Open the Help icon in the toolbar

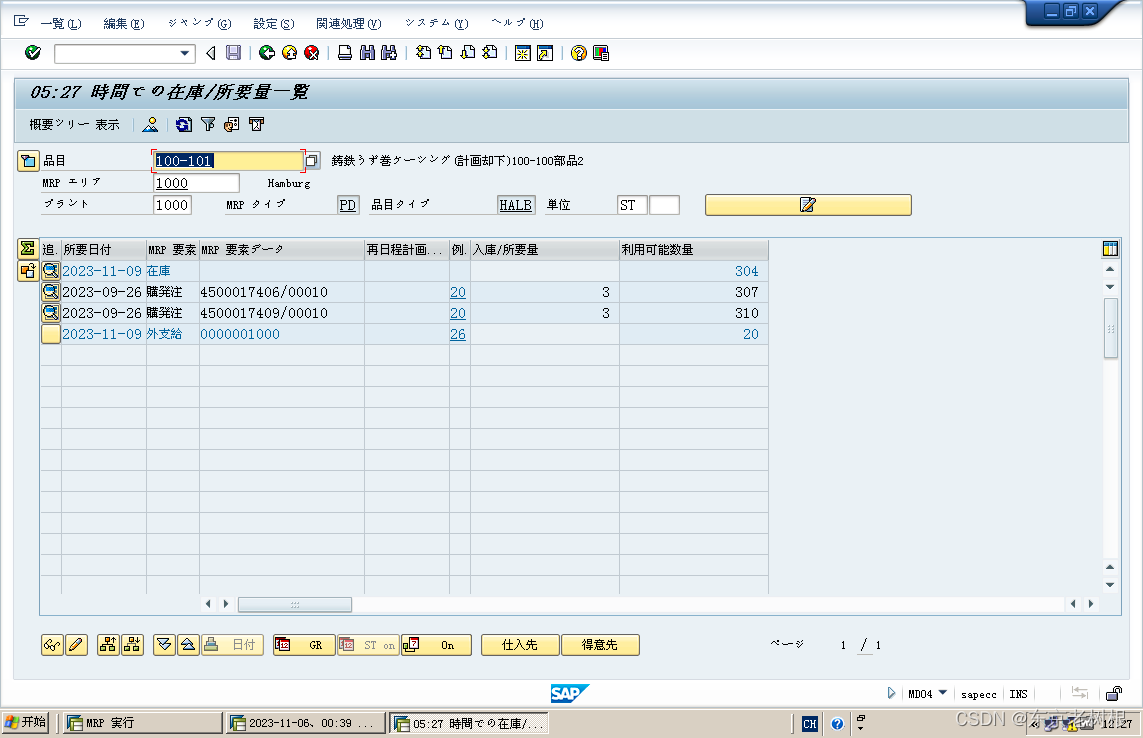pyautogui.click(x=578, y=53)
